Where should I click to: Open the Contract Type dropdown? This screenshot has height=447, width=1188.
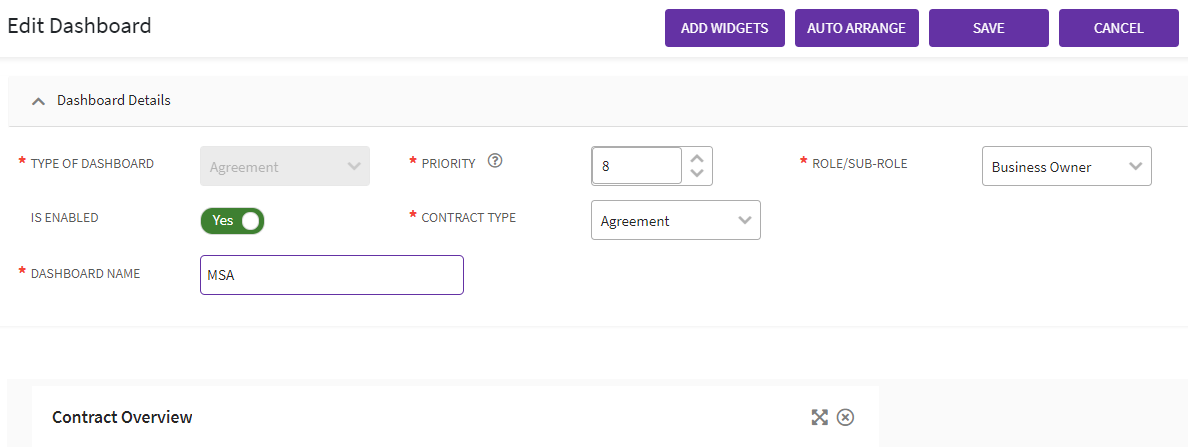click(x=675, y=221)
